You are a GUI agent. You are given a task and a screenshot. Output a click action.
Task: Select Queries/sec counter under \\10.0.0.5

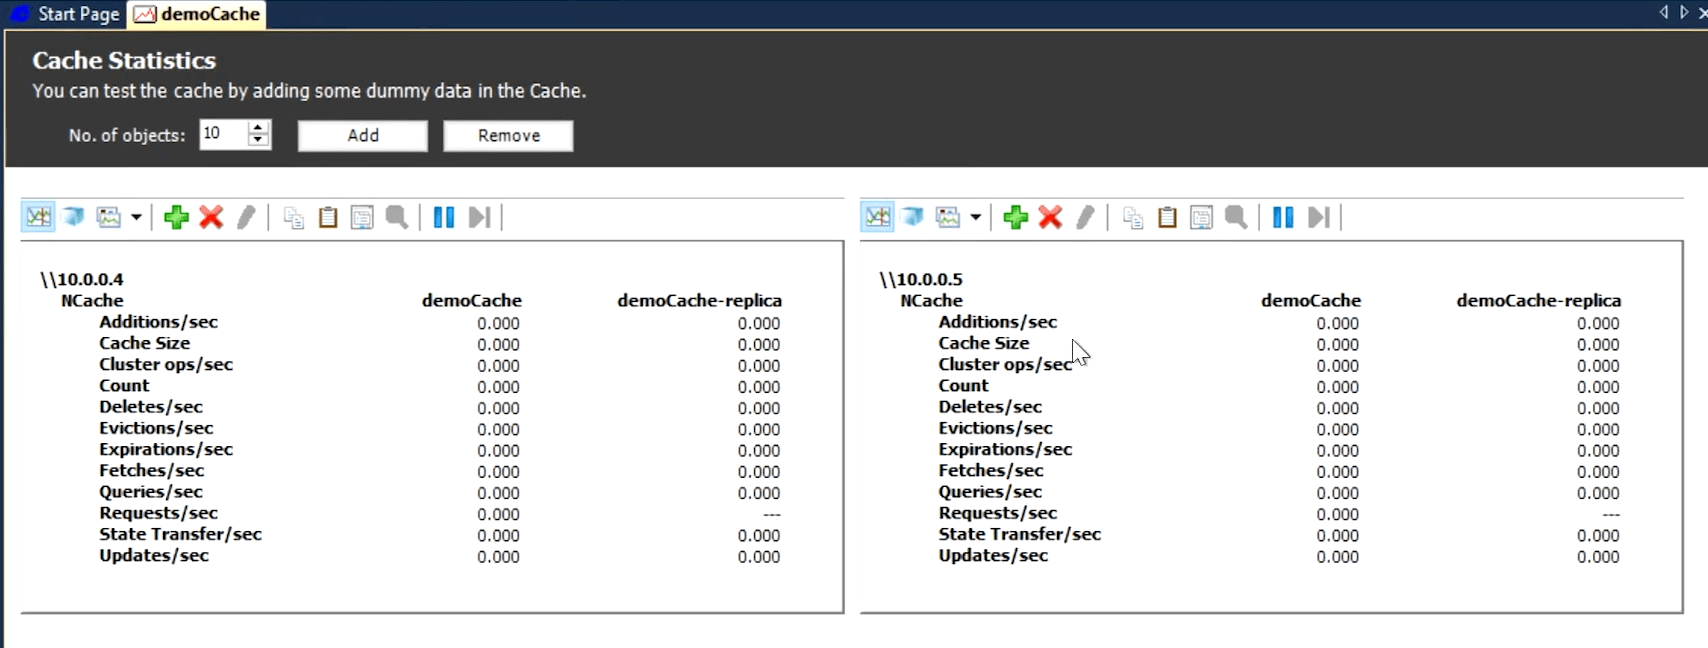[x=990, y=492]
